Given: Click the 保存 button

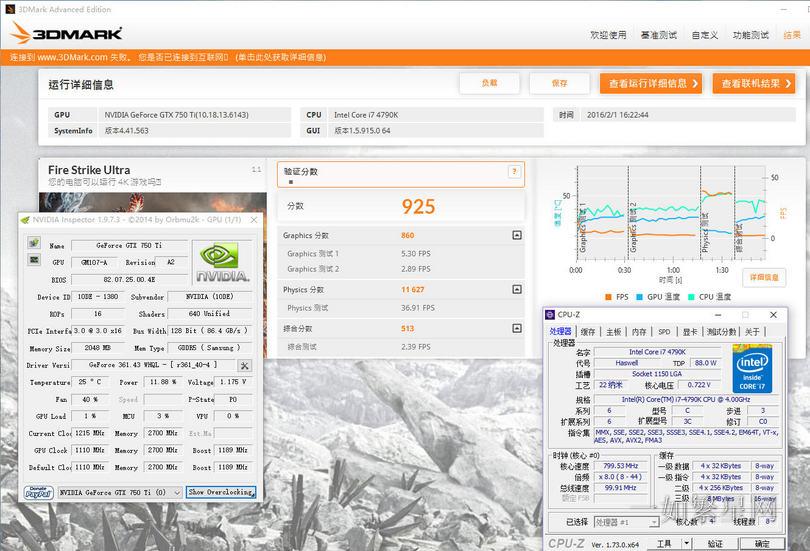Looking at the screenshot, I should pos(559,83).
